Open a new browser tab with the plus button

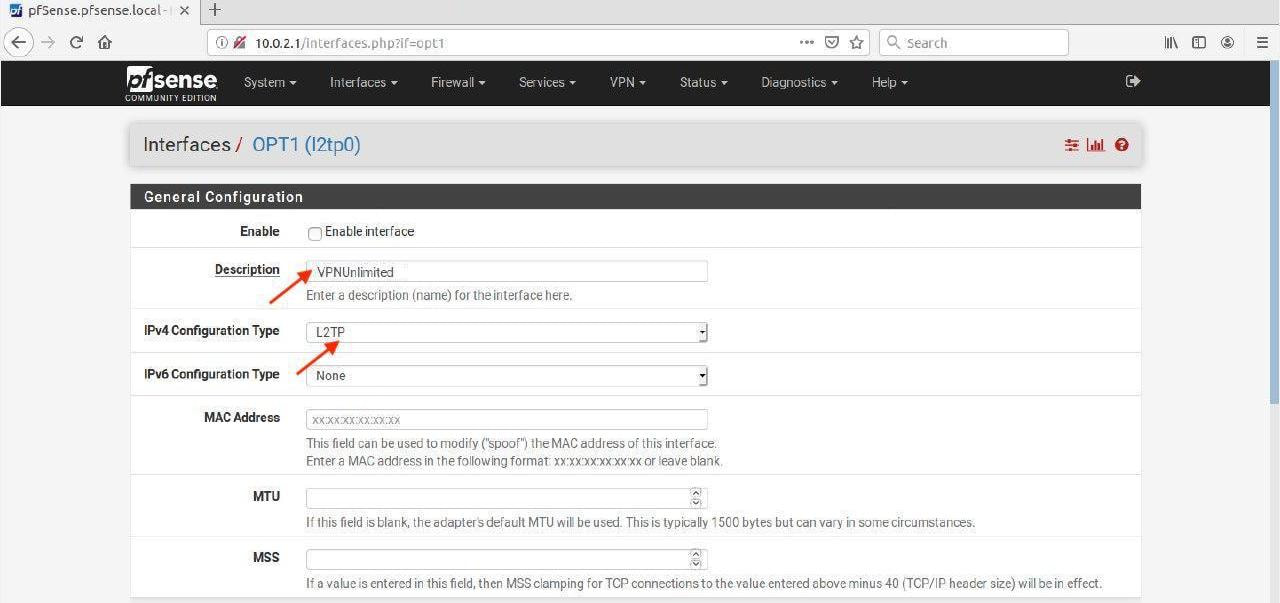tap(214, 11)
